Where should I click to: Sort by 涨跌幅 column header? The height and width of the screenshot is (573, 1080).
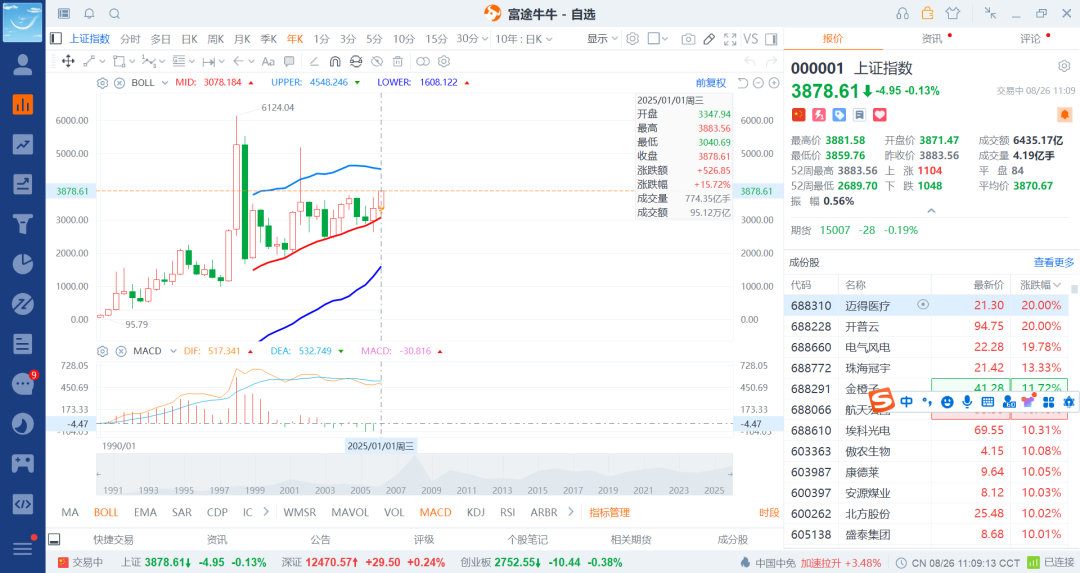(x=1040, y=284)
